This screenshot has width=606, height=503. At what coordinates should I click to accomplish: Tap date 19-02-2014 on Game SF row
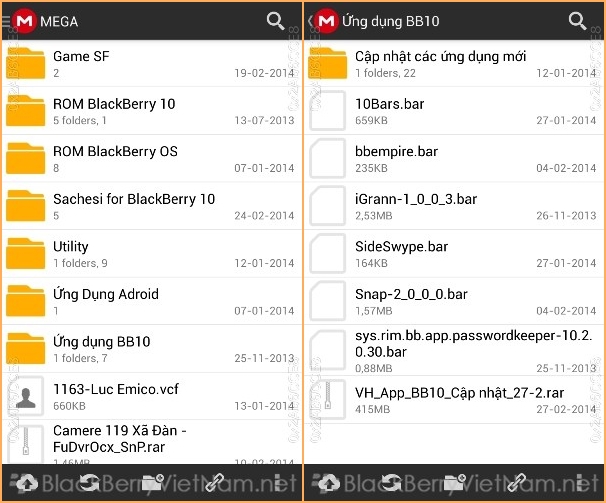tap(264, 73)
